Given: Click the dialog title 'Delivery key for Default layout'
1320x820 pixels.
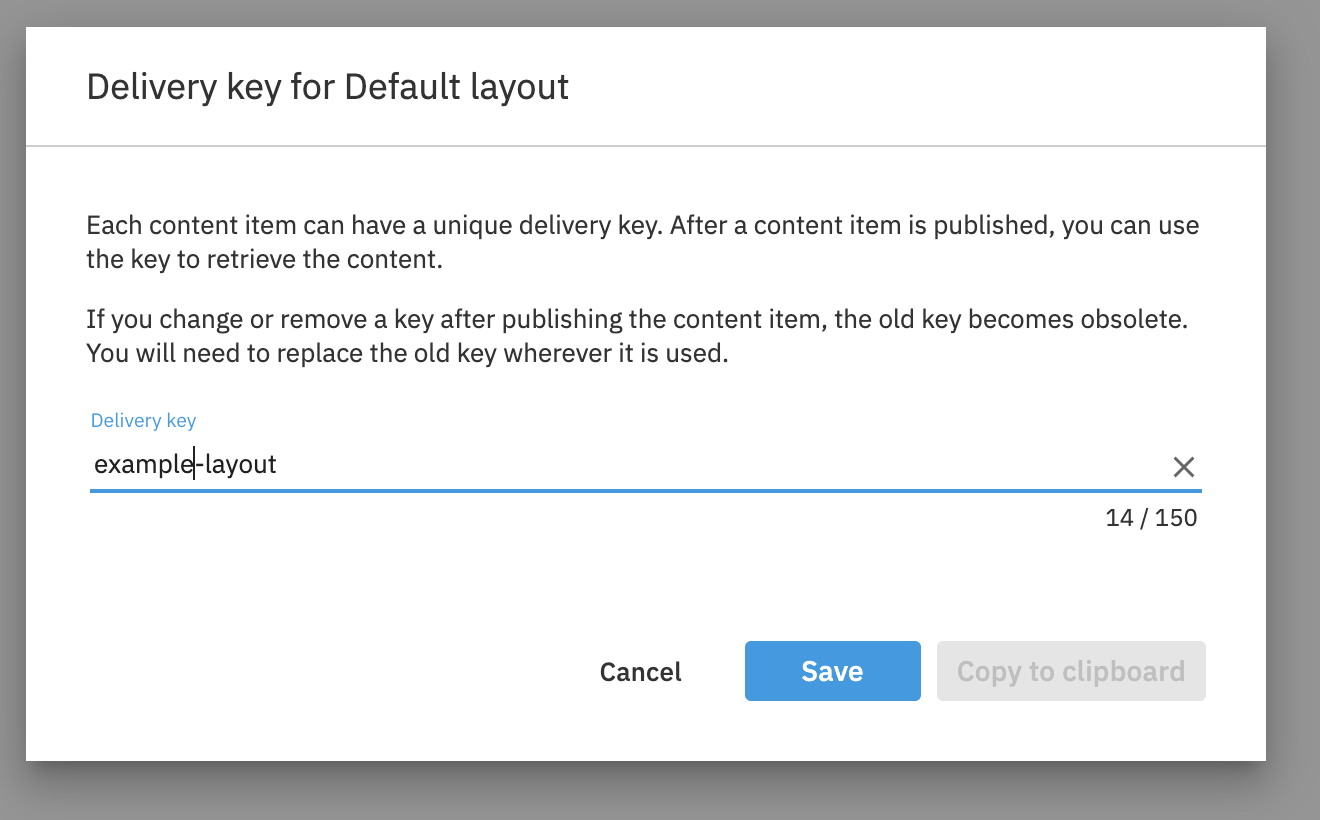Looking at the screenshot, I should (327, 87).
